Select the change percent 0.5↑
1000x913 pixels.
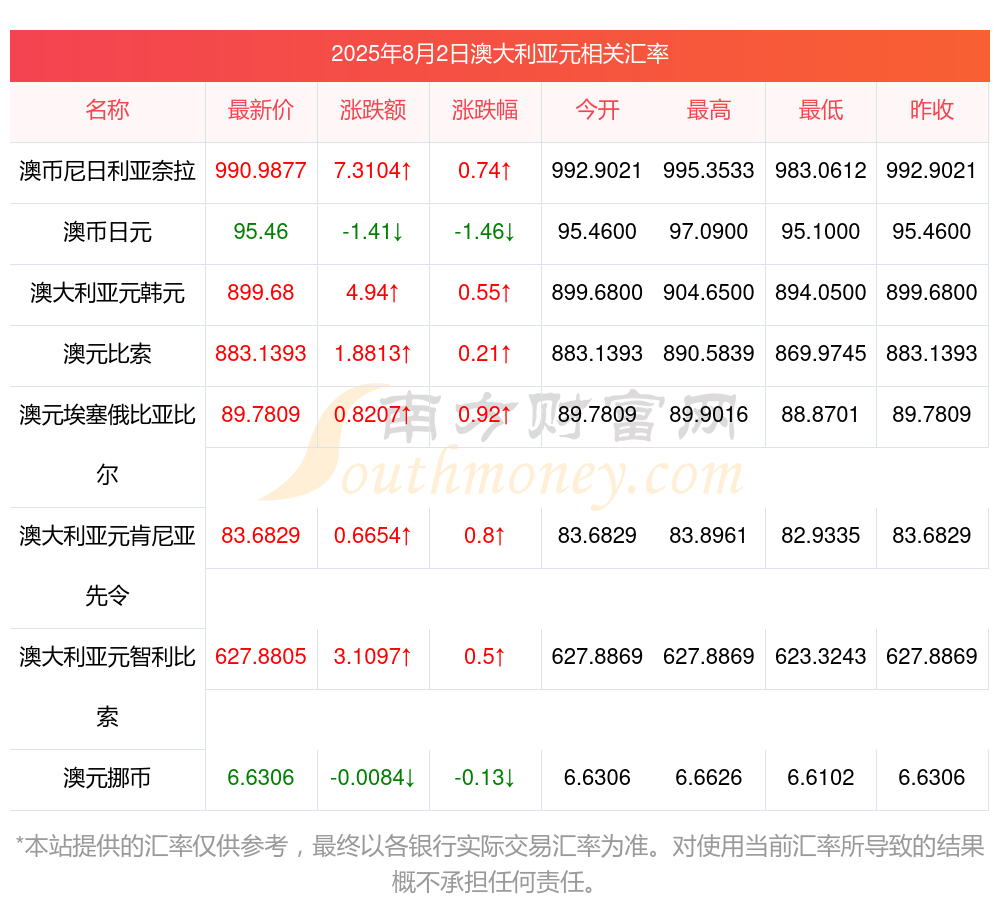pyautogui.click(x=485, y=657)
